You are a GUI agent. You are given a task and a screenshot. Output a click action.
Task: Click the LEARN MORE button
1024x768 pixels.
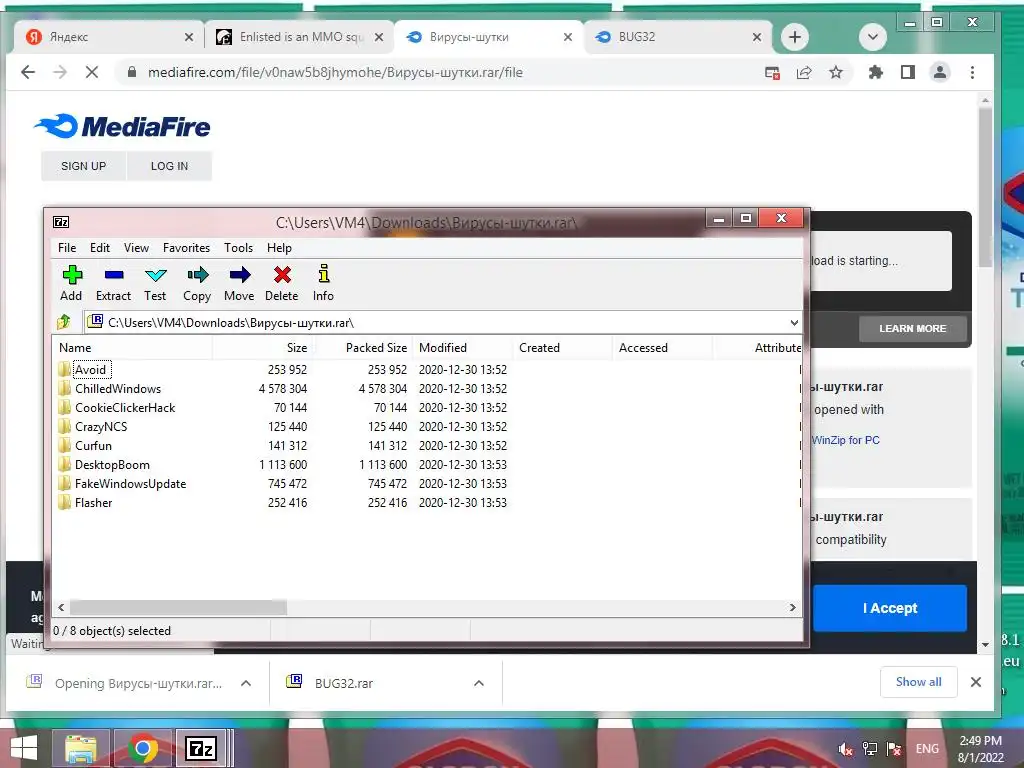coord(912,328)
